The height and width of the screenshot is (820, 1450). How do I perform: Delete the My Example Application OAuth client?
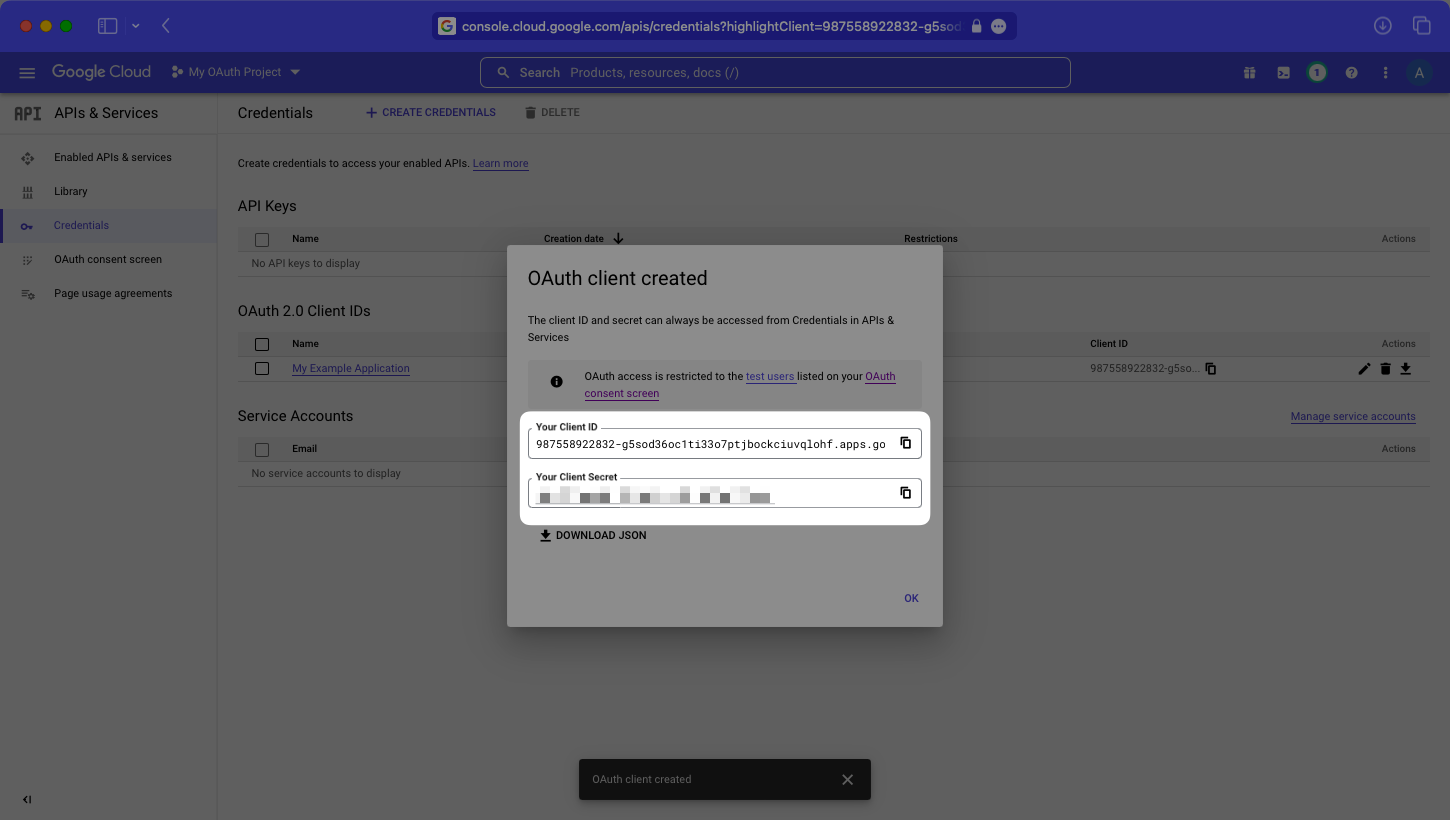point(1385,368)
